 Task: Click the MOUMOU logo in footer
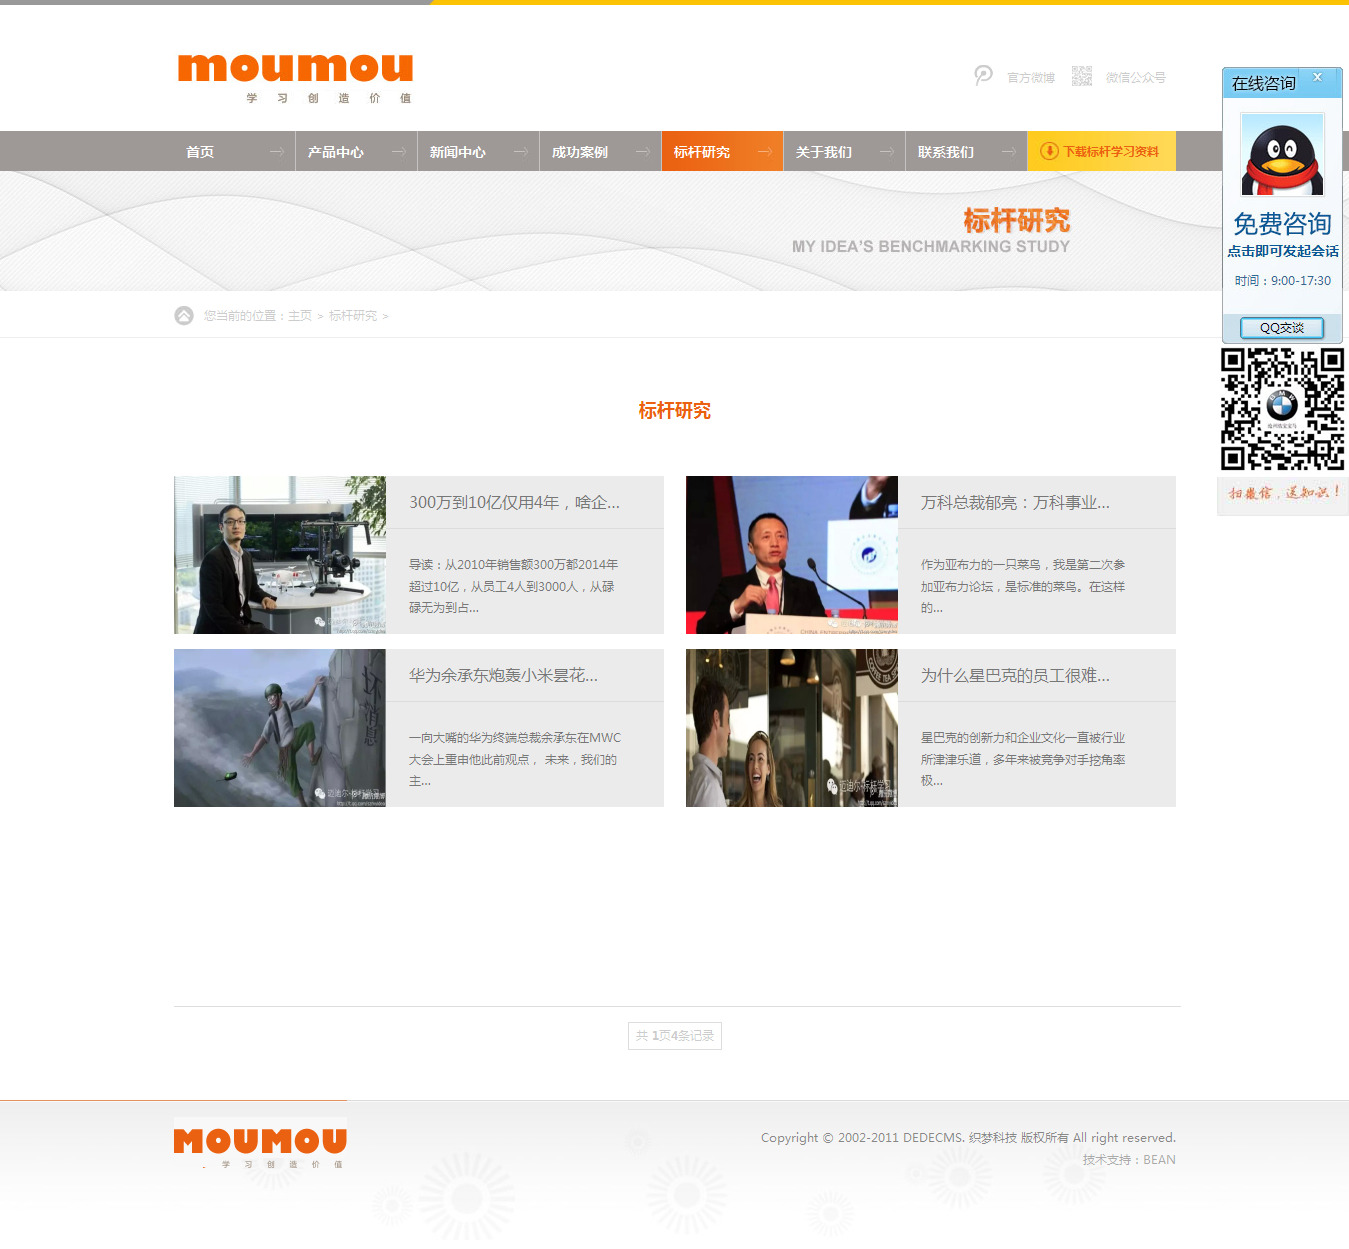(260, 1143)
